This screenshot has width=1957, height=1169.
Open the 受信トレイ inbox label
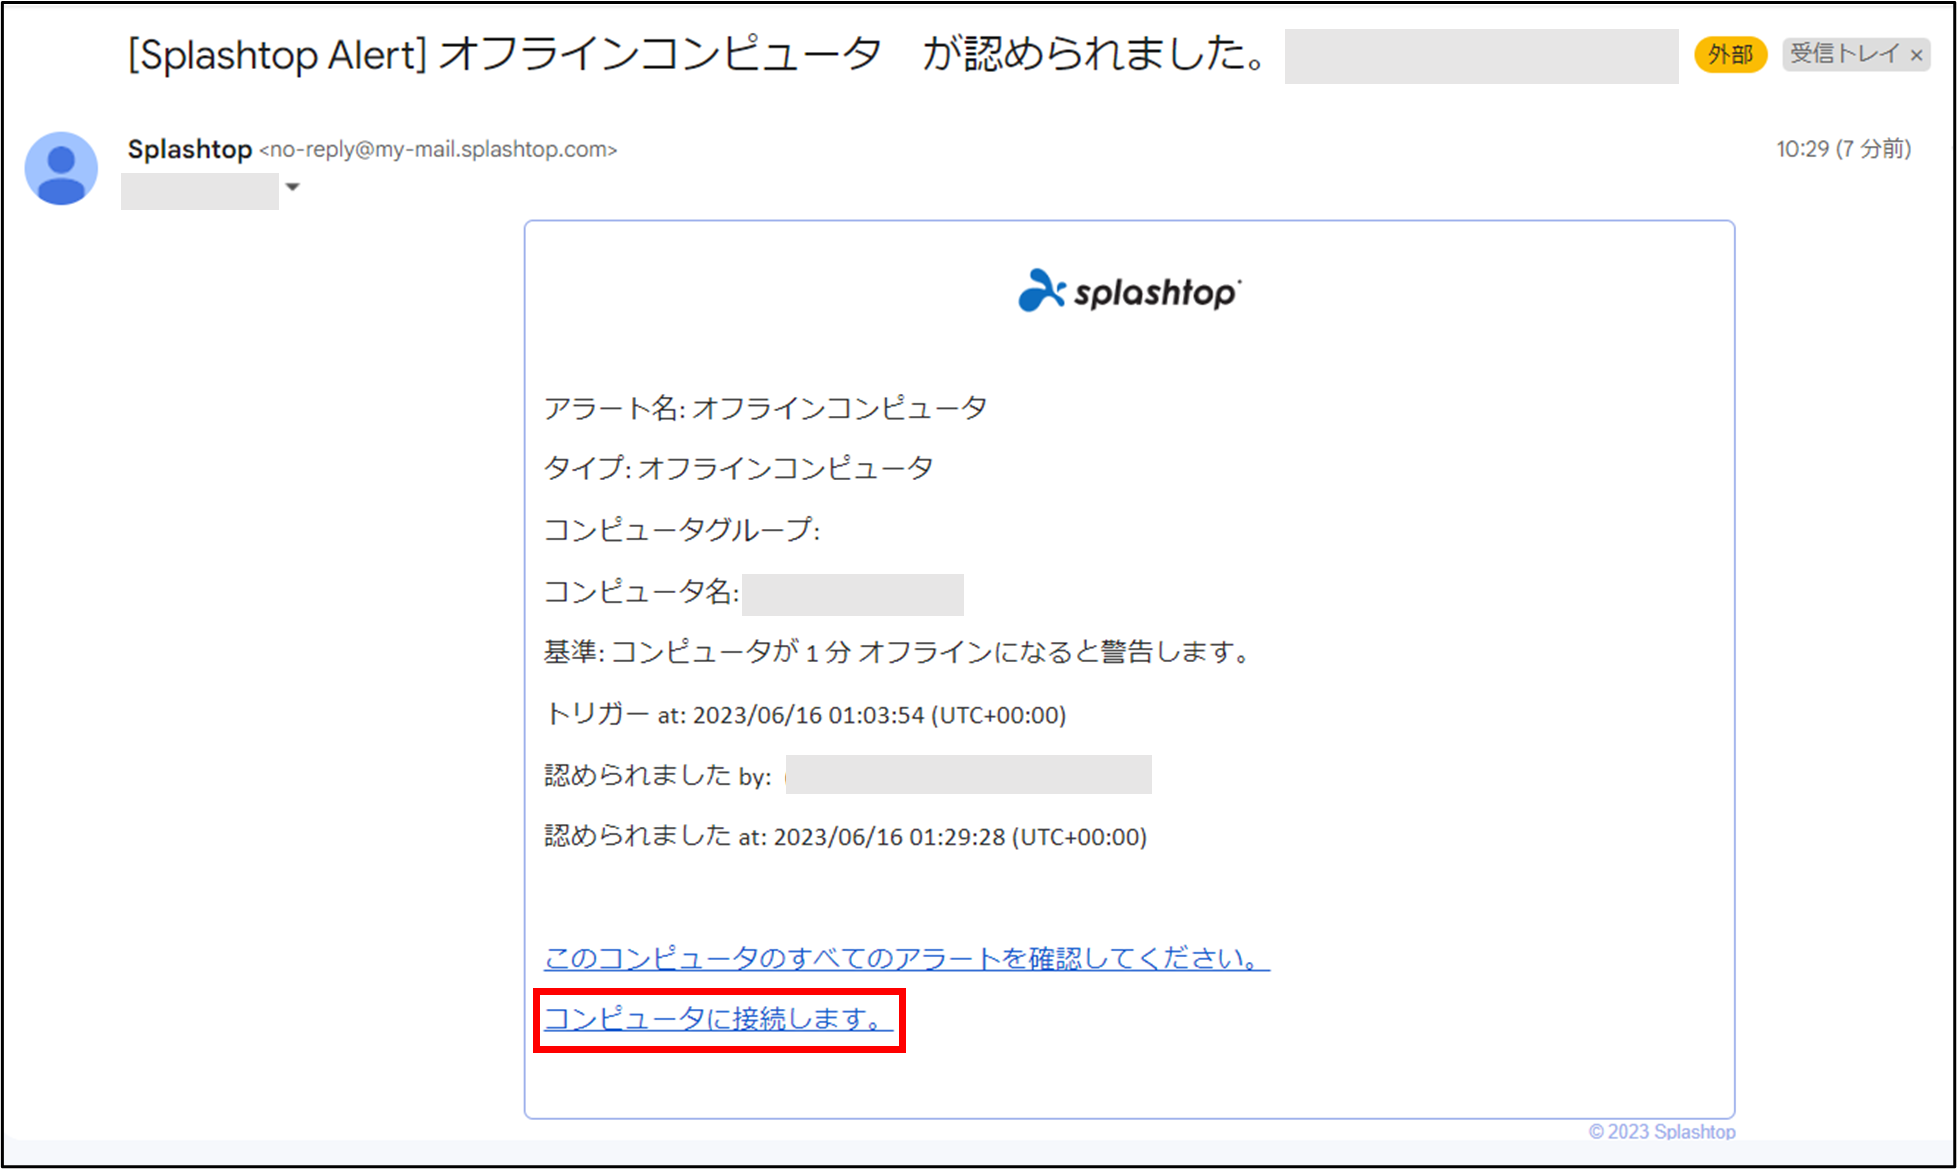1844,54
